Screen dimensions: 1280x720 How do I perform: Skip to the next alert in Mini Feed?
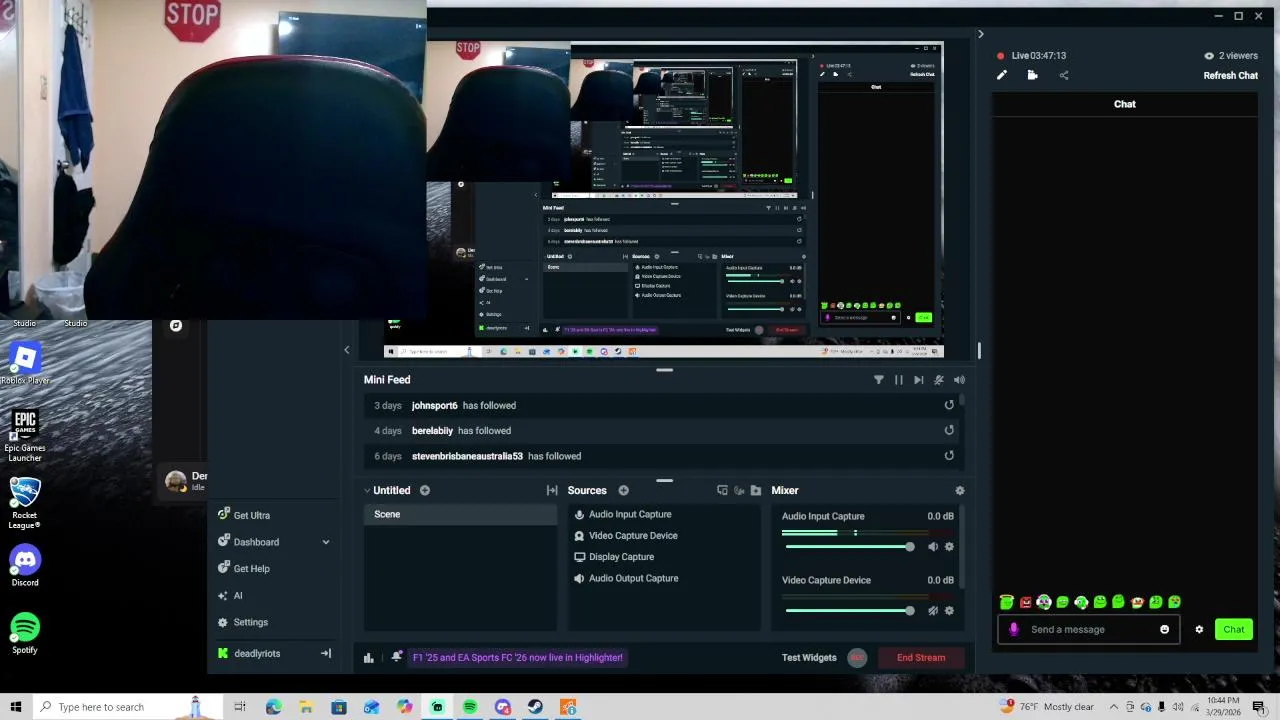918,380
